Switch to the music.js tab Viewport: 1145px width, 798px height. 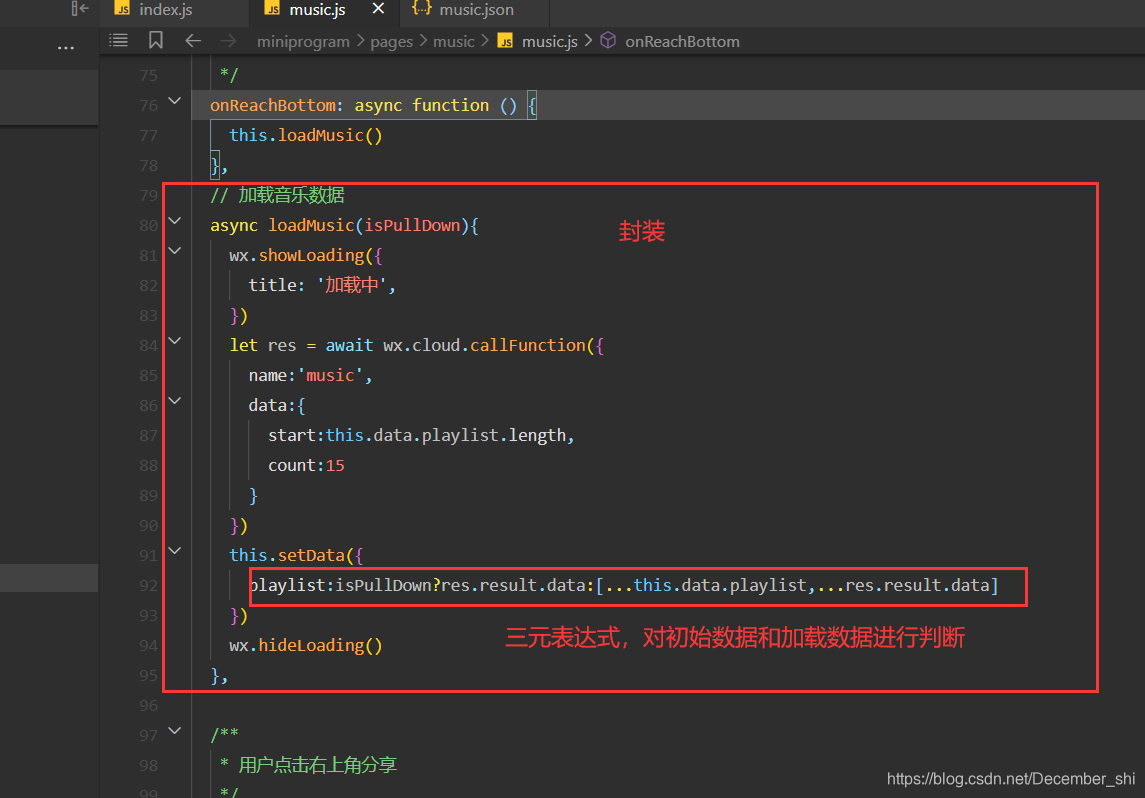tap(317, 9)
